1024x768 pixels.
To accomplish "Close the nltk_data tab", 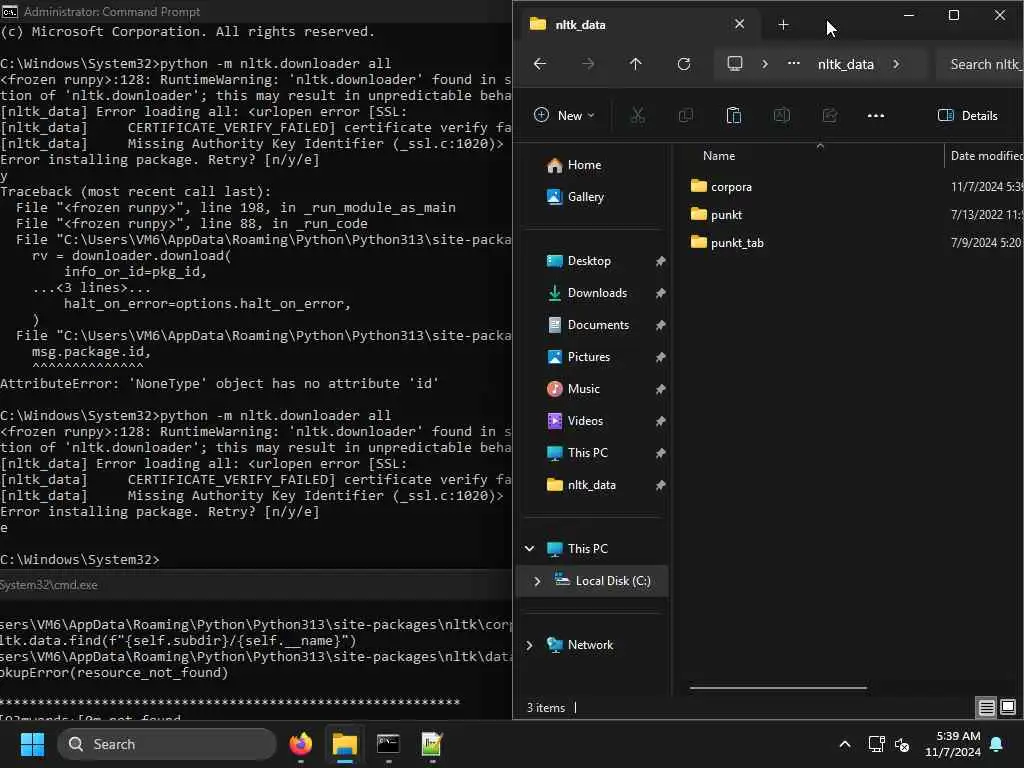I will (739, 24).
